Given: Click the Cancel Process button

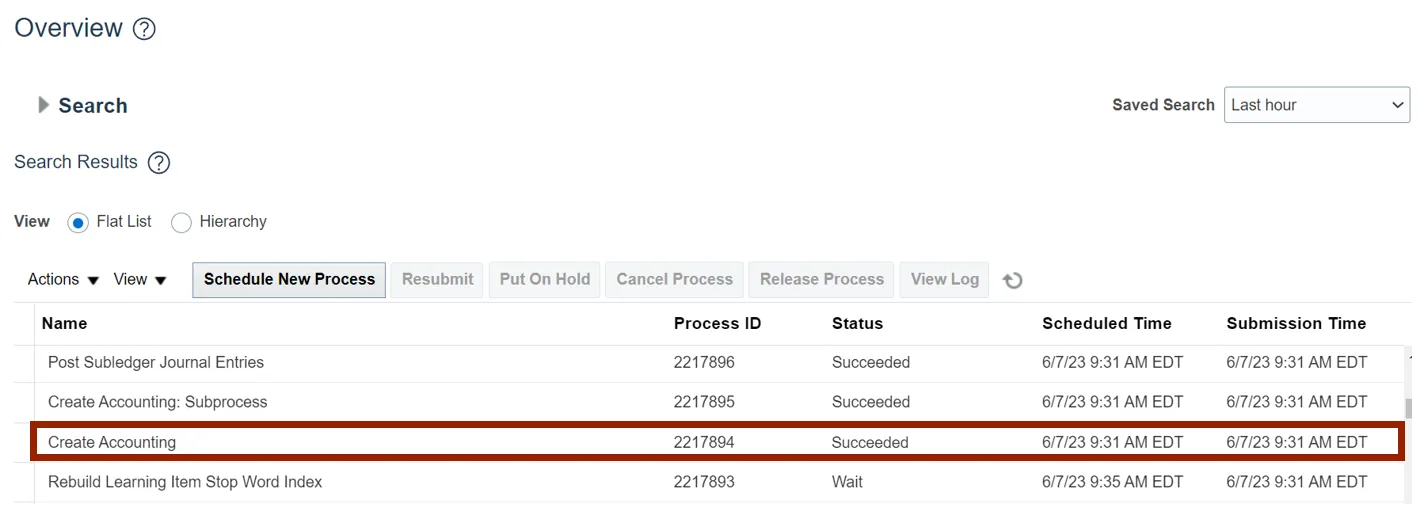Looking at the screenshot, I should point(674,280).
